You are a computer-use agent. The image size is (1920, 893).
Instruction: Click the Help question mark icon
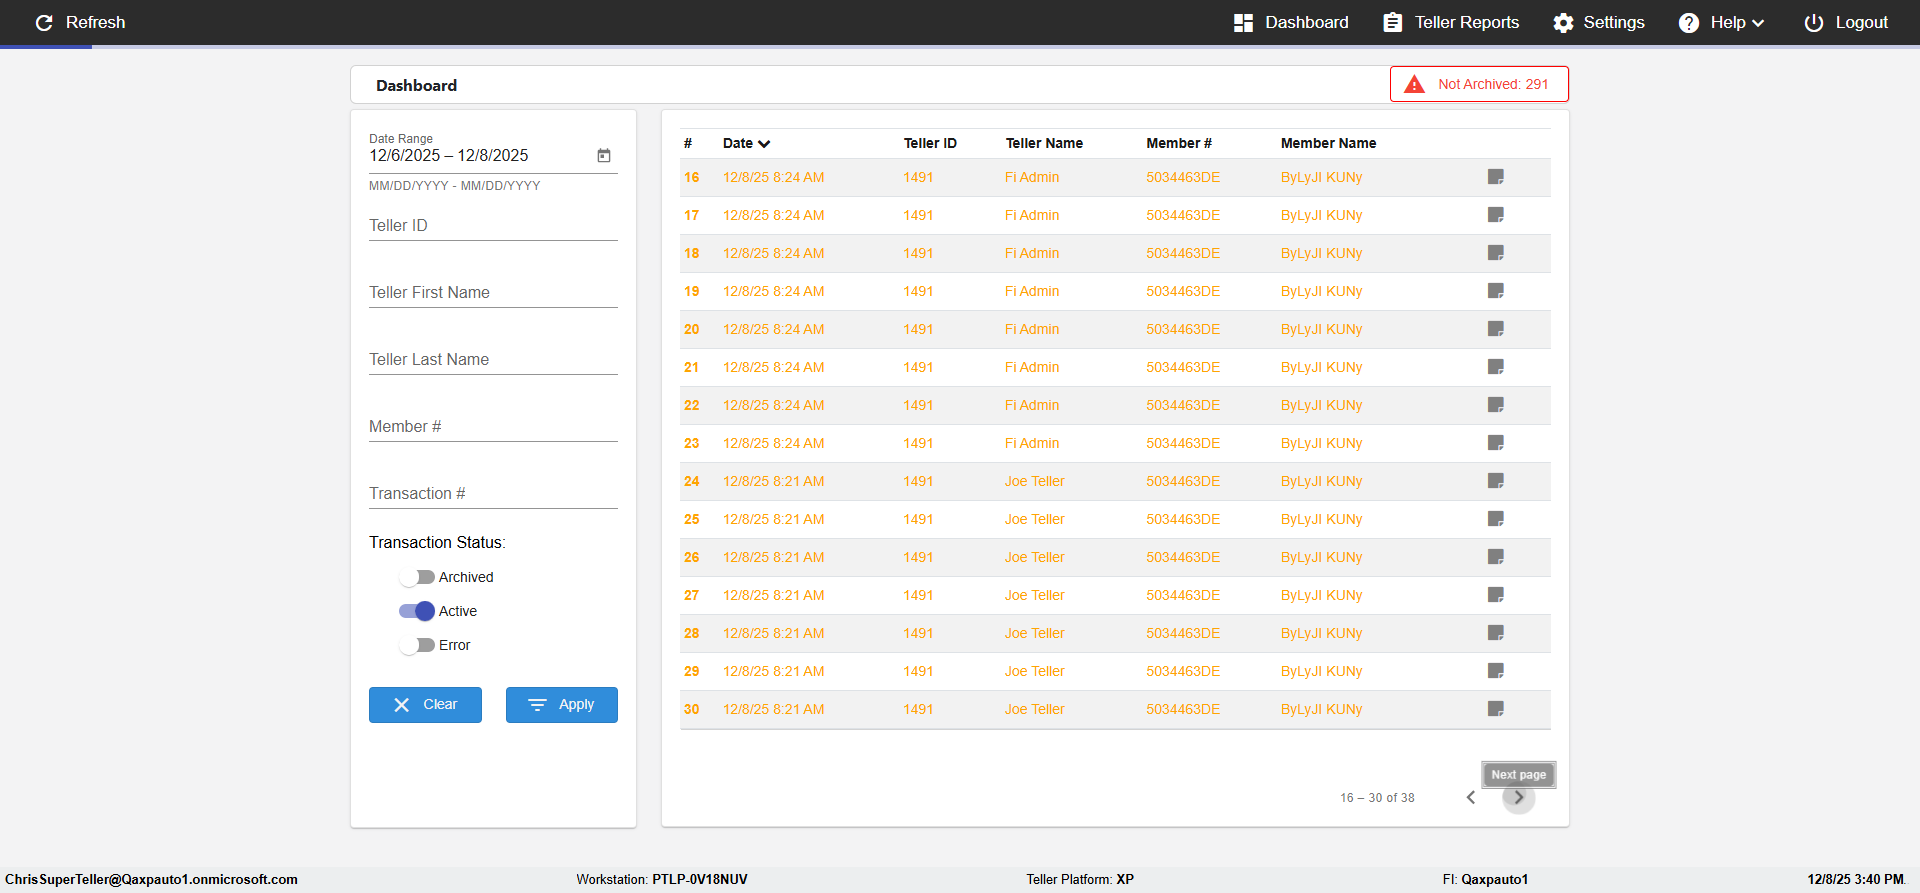(1688, 22)
